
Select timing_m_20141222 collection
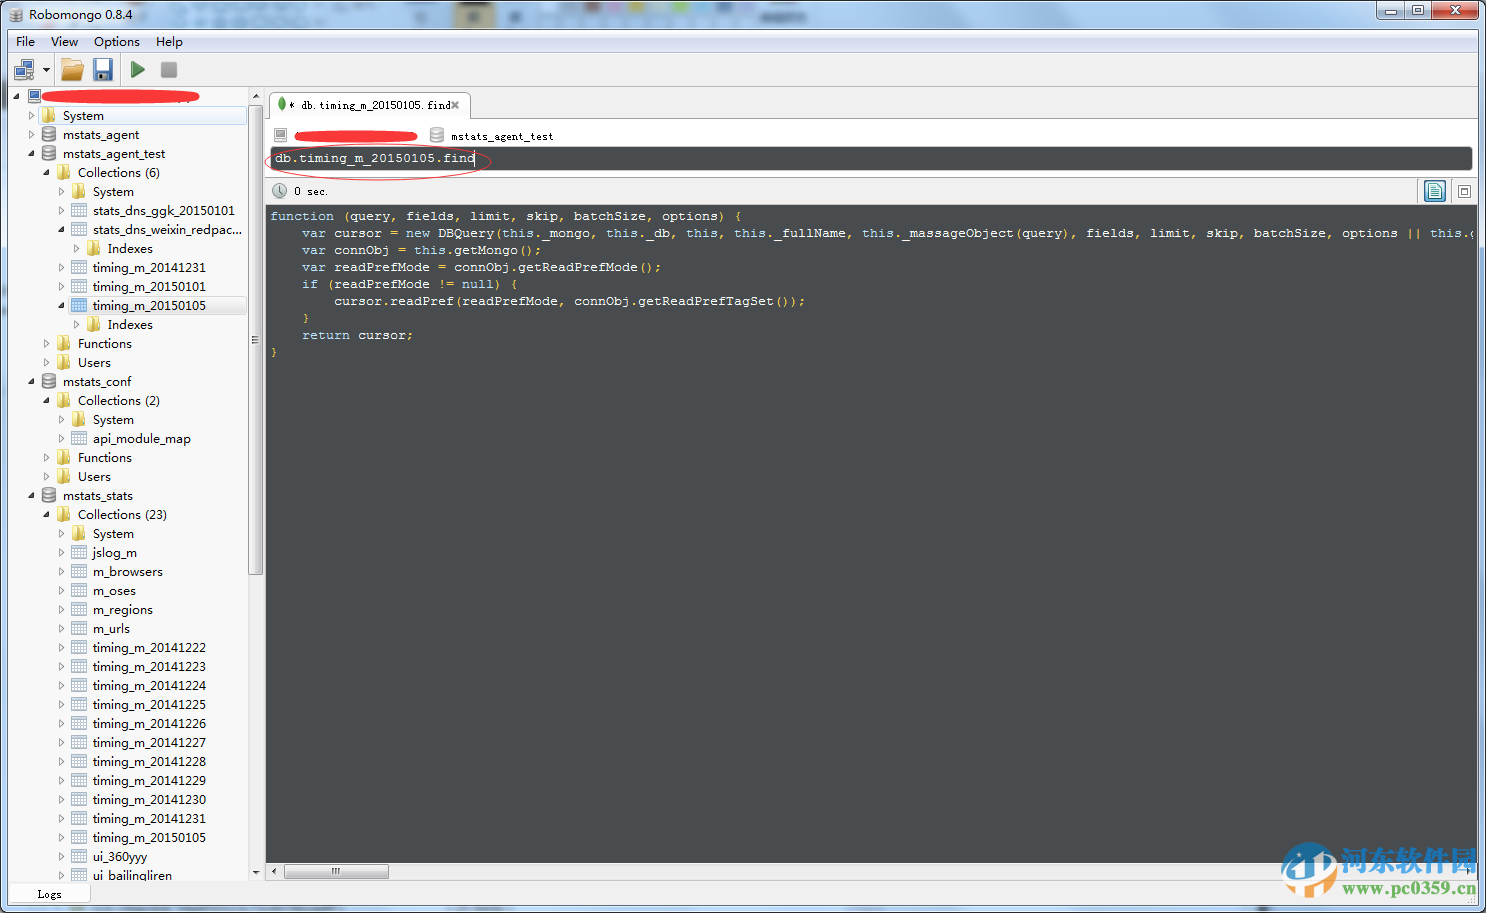(x=149, y=648)
